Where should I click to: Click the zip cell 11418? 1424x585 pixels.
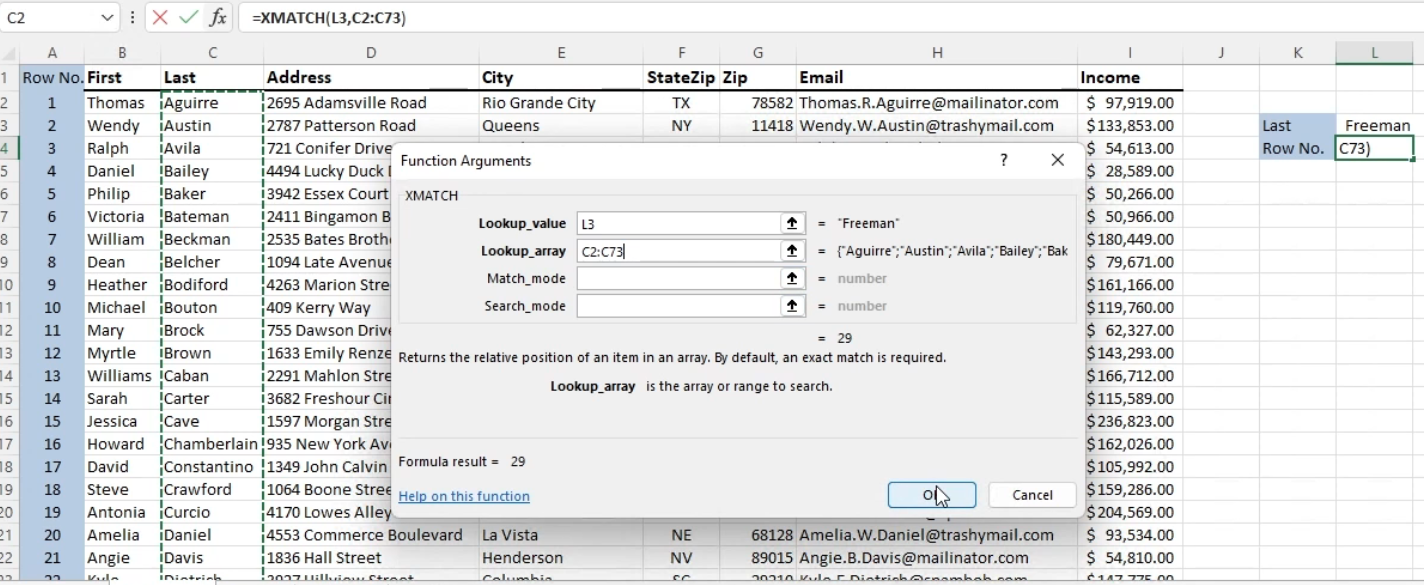[x=758, y=126]
